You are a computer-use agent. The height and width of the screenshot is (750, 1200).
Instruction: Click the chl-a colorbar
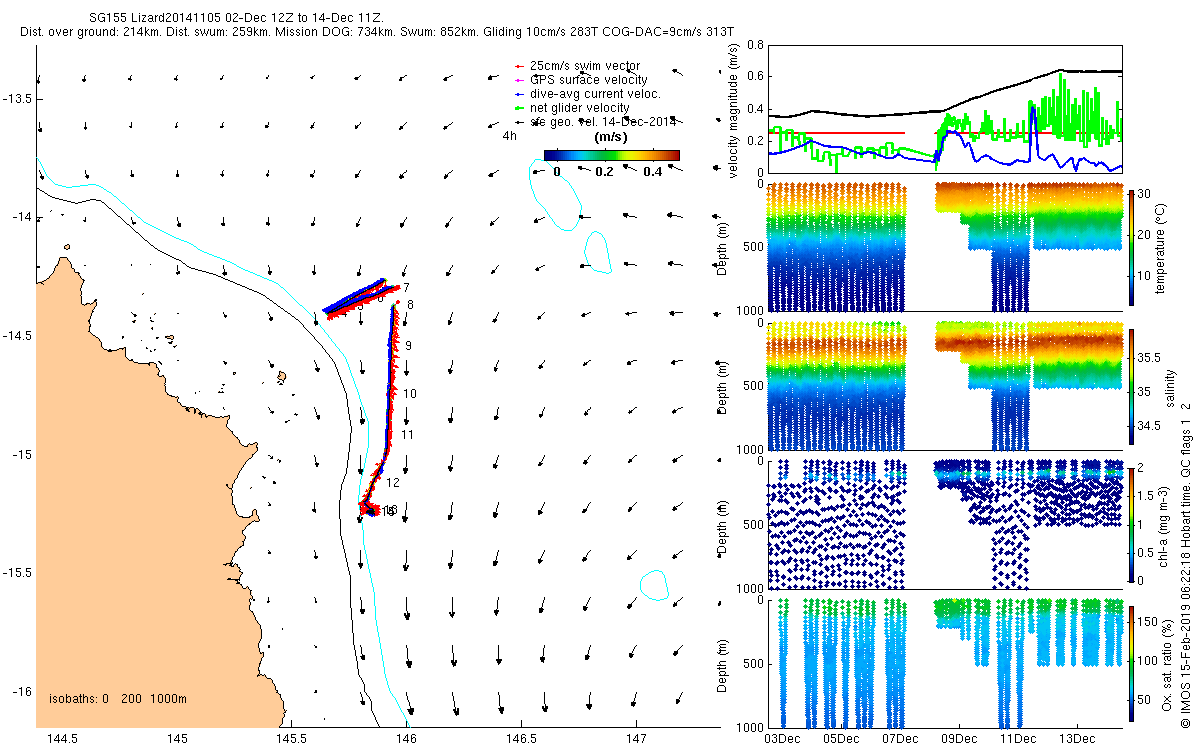(1132, 524)
